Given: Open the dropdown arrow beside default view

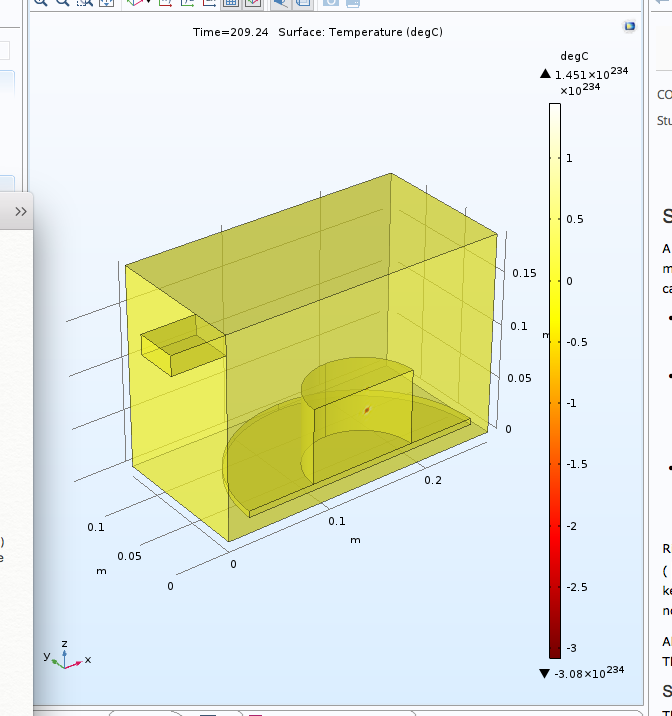Looking at the screenshot, I should tap(149, 3).
